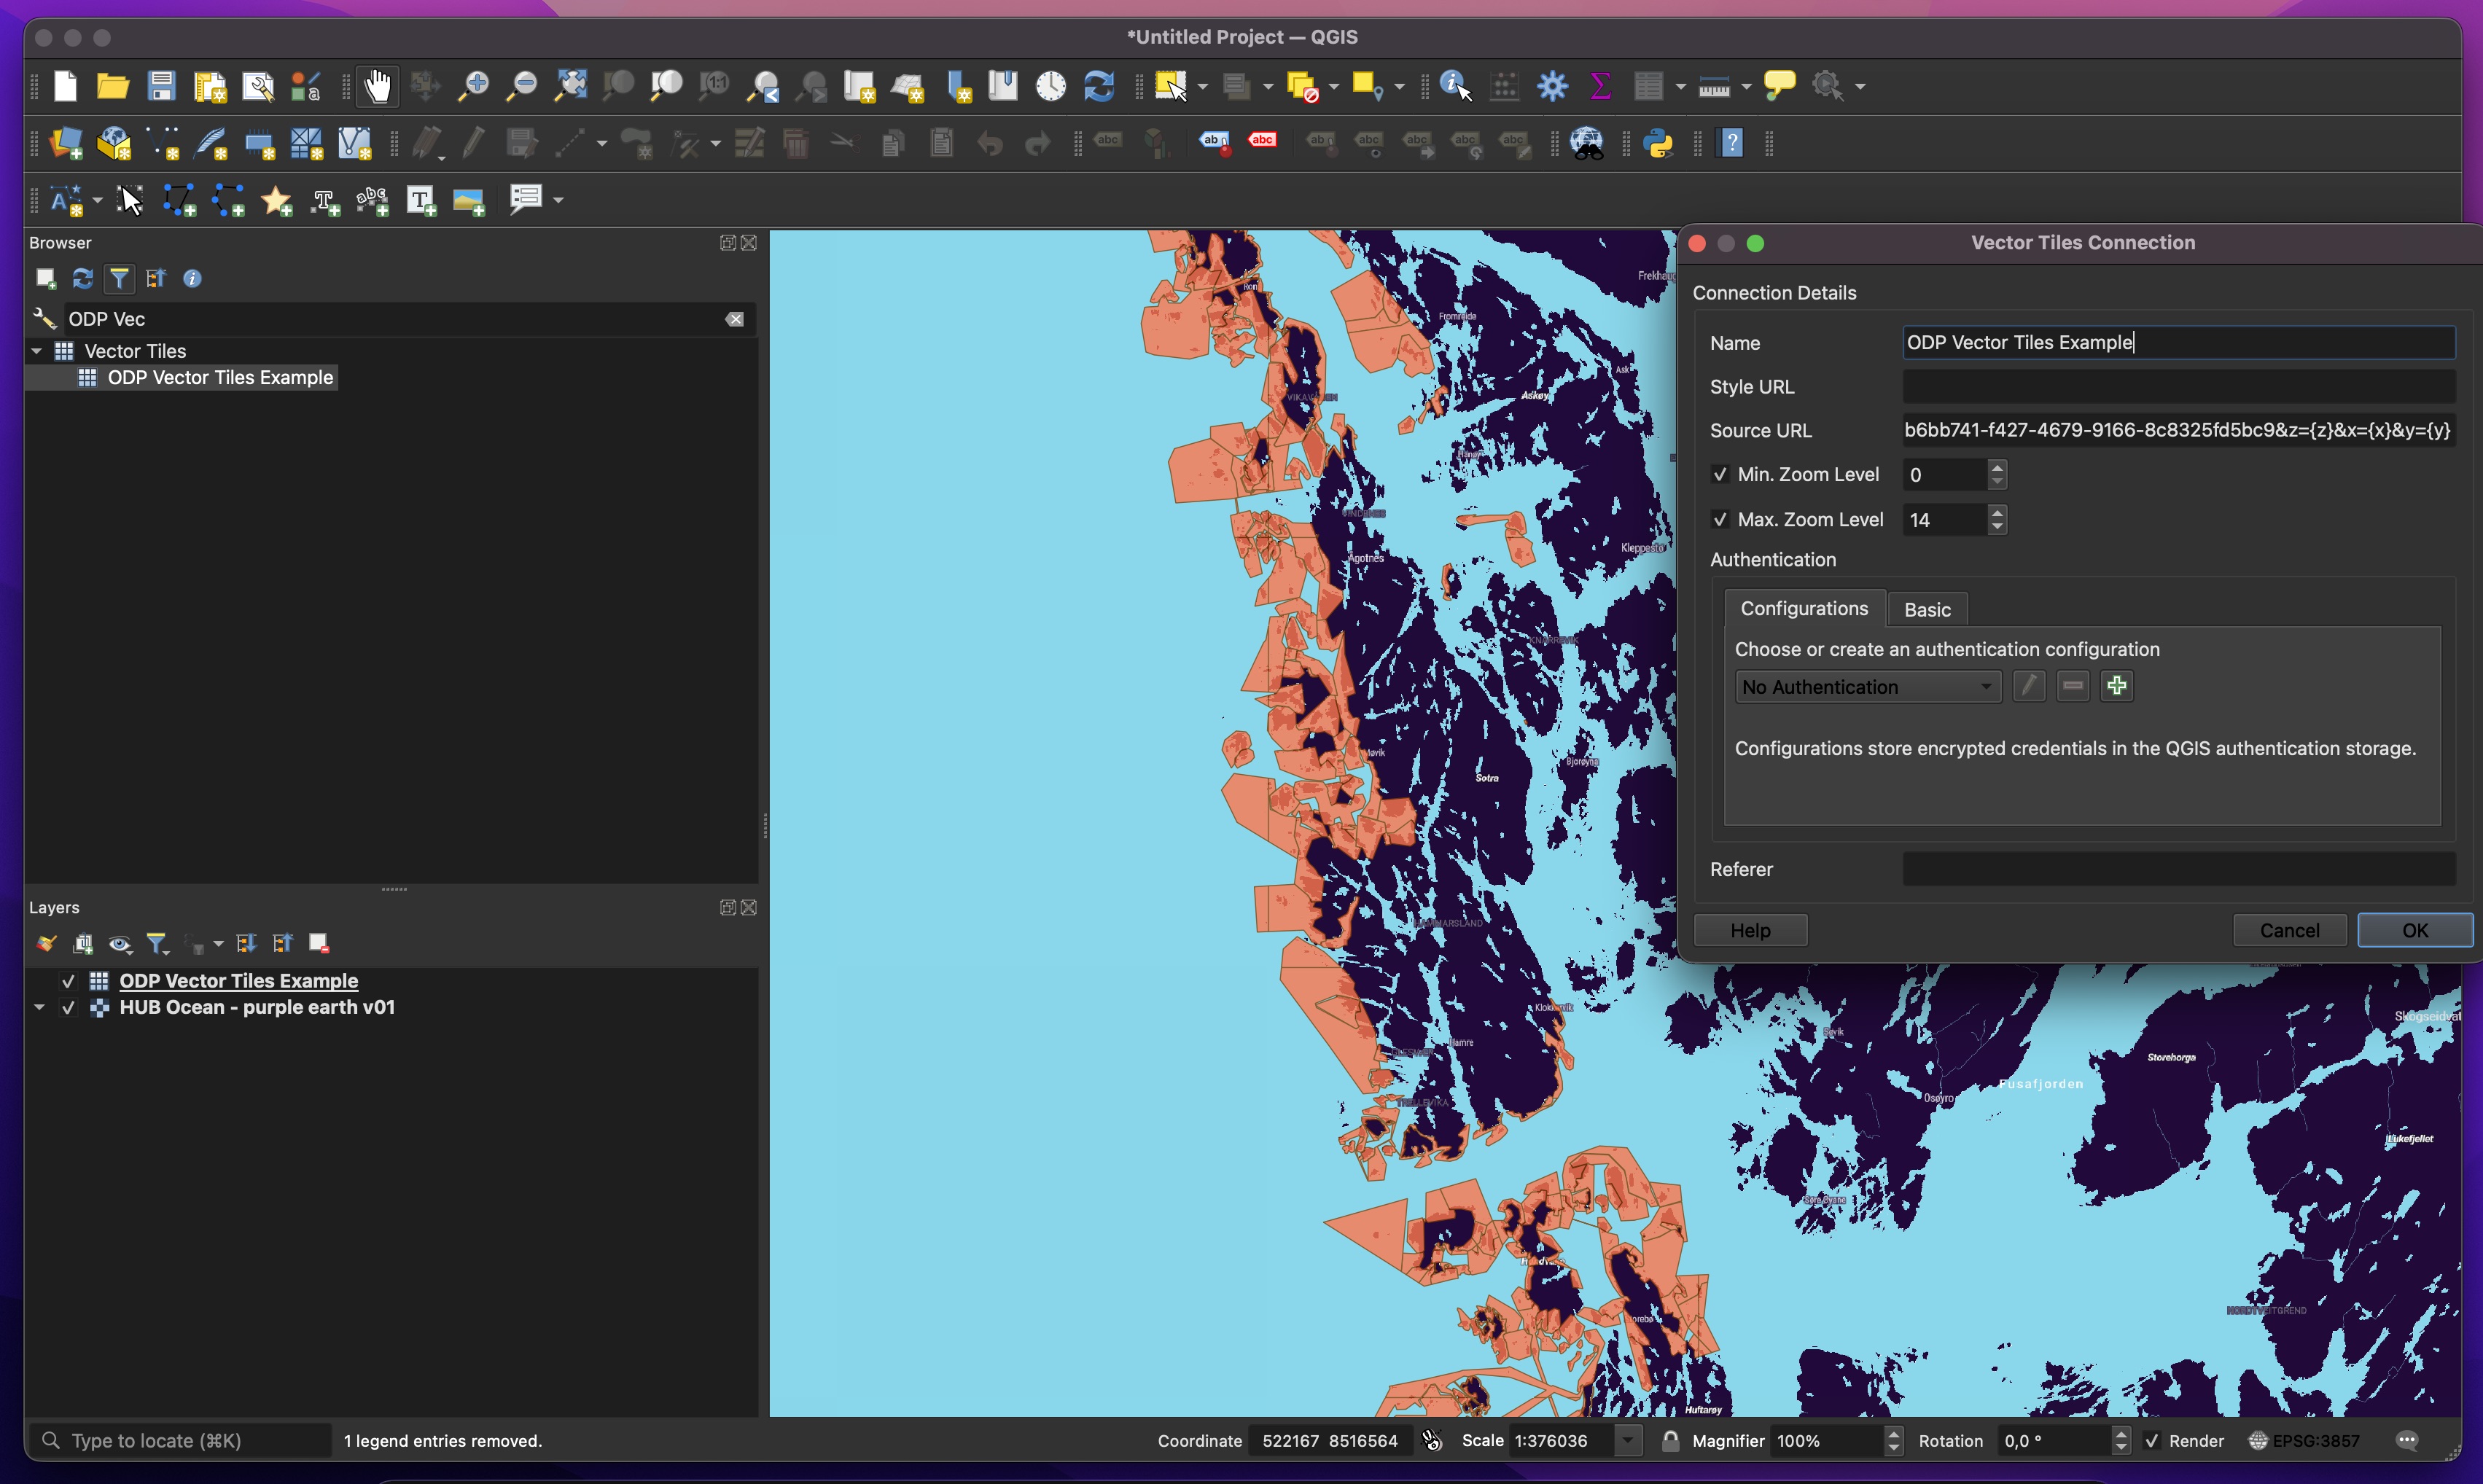Open the Field Calculator

(1503, 86)
